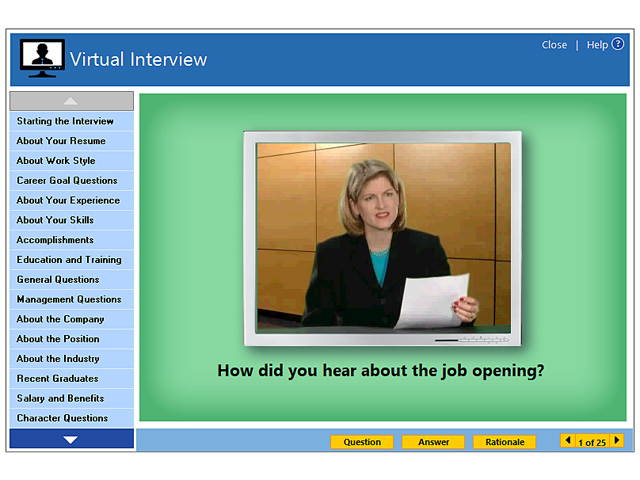Go to the next question arrow

[617, 441]
